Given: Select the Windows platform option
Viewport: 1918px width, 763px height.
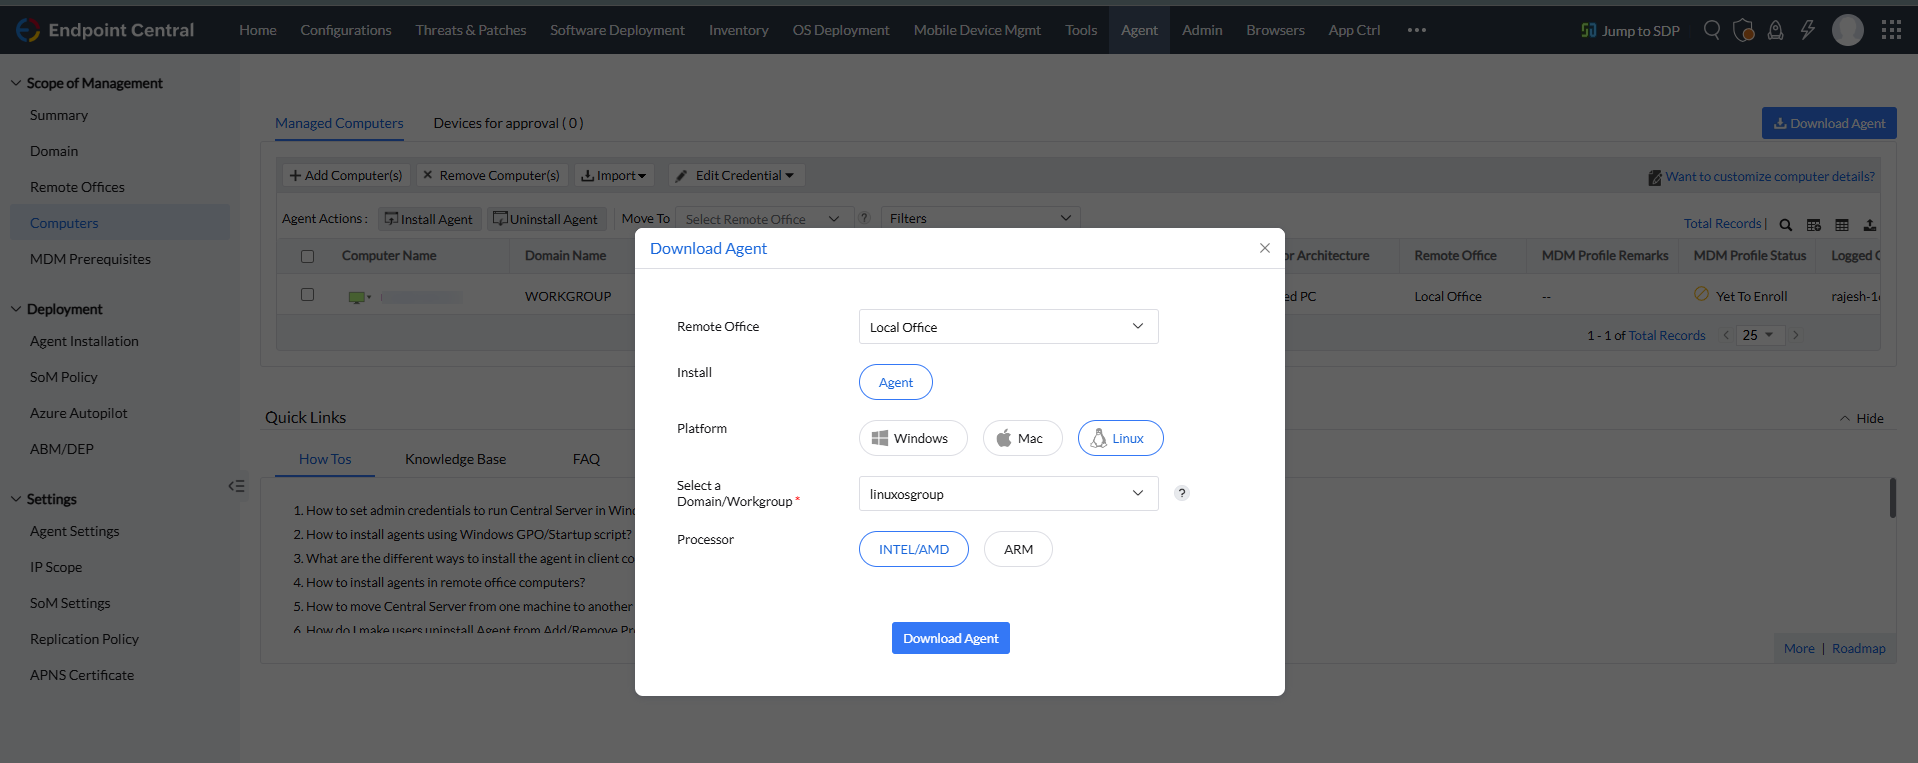Looking at the screenshot, I should (913, 438).
